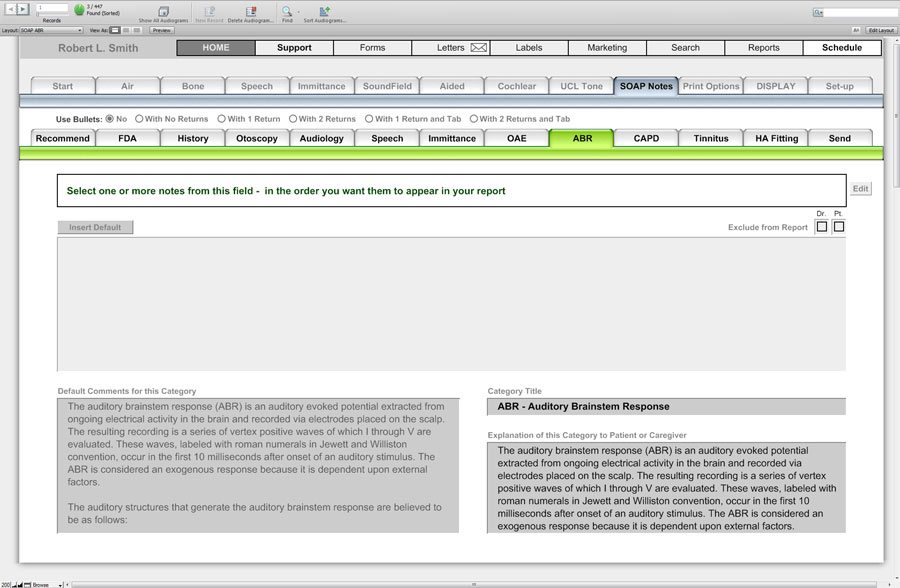The image size is (900, 588).
Task: Select the CAPD notes tab
Action: 646,138
